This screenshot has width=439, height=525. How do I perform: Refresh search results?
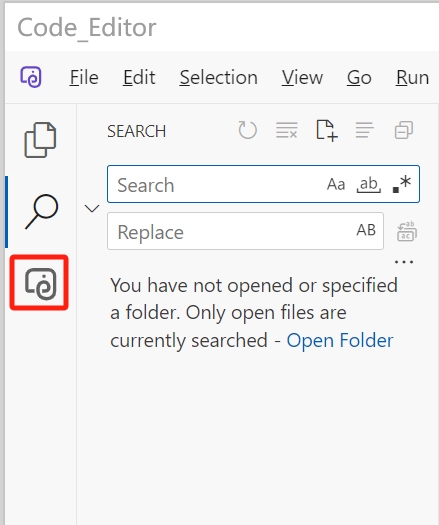[x=247, y=130]
